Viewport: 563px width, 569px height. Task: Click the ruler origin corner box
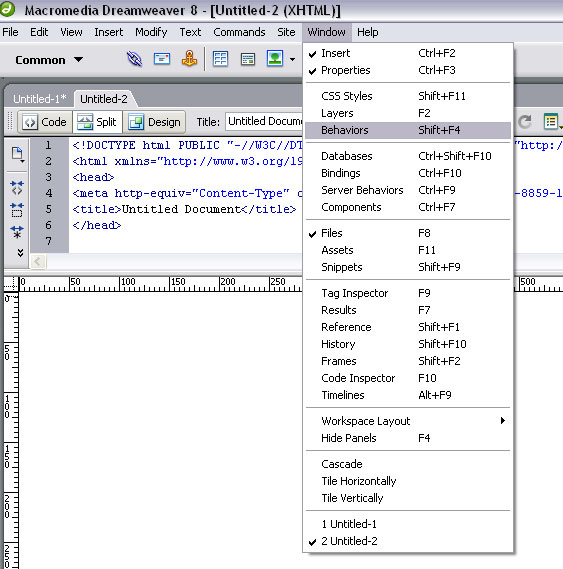pyautogui.click(x=11, y=283)
